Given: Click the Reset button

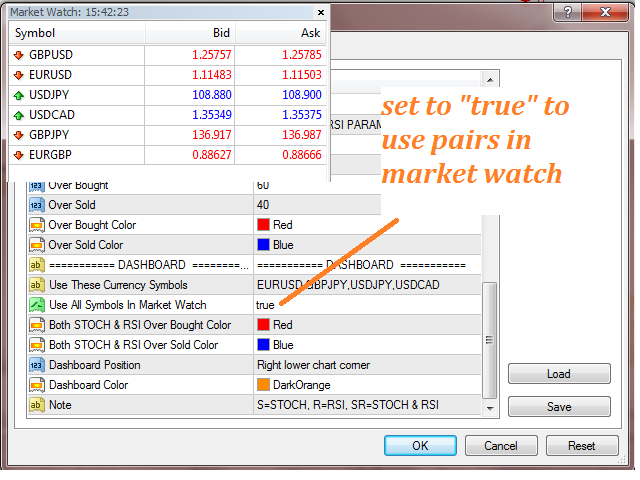Looking at the screenshot, I should 582,446.
